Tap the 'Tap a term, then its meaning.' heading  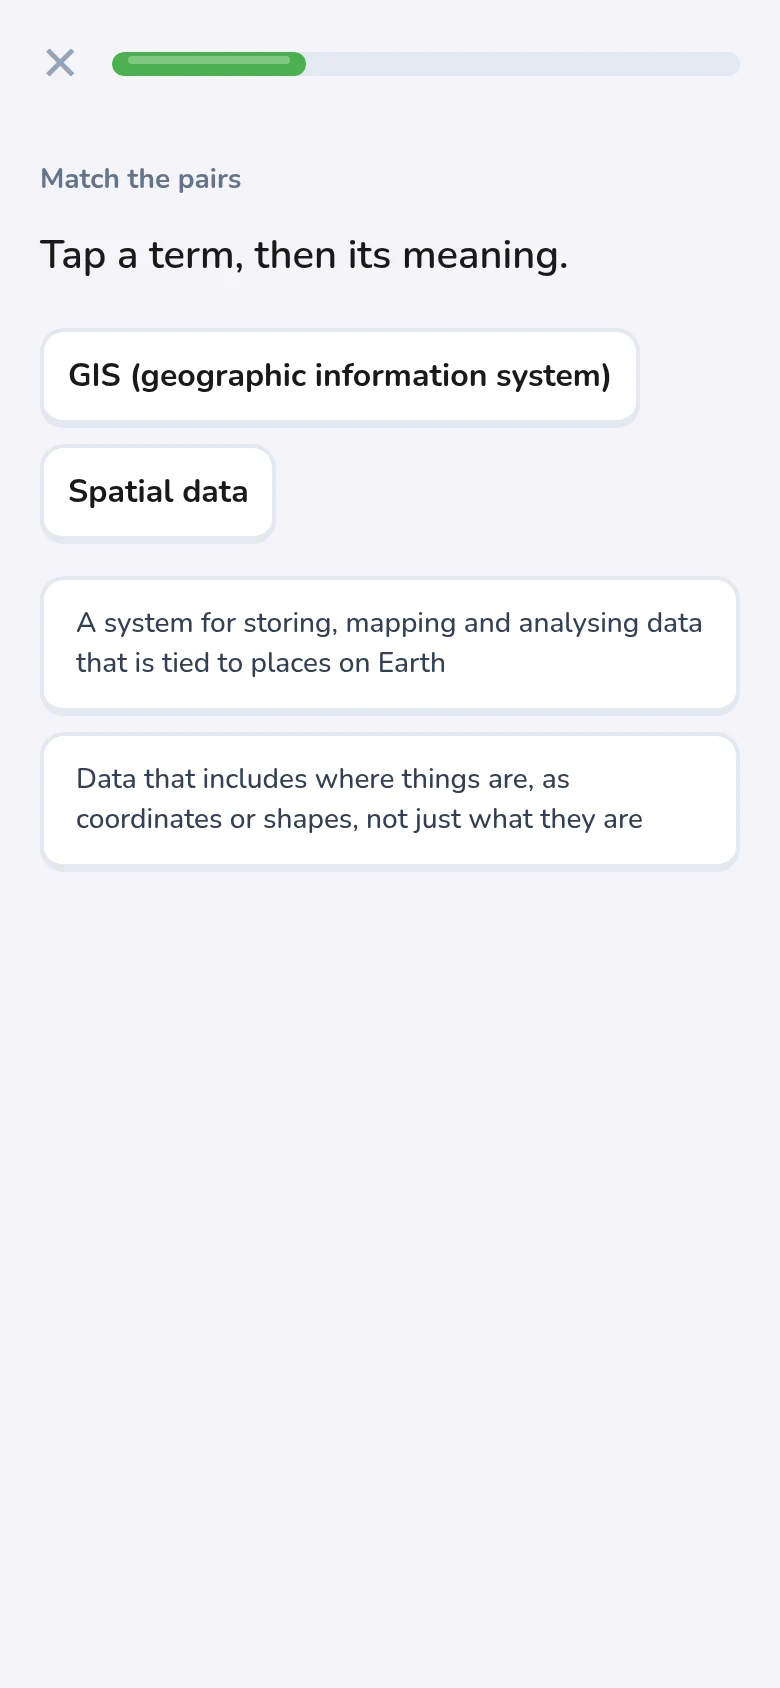pyautogui.click(x=304, y=255)
